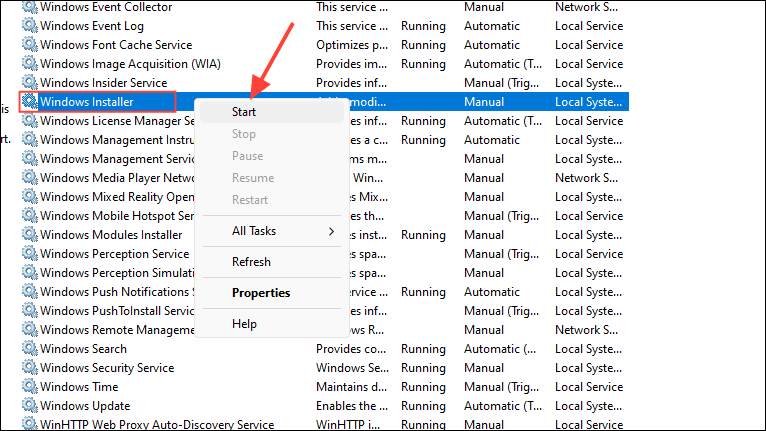The image size is (766, 431).
Task: Click the gear icon beside Windows Installer
Action: [x=30, y=102]
